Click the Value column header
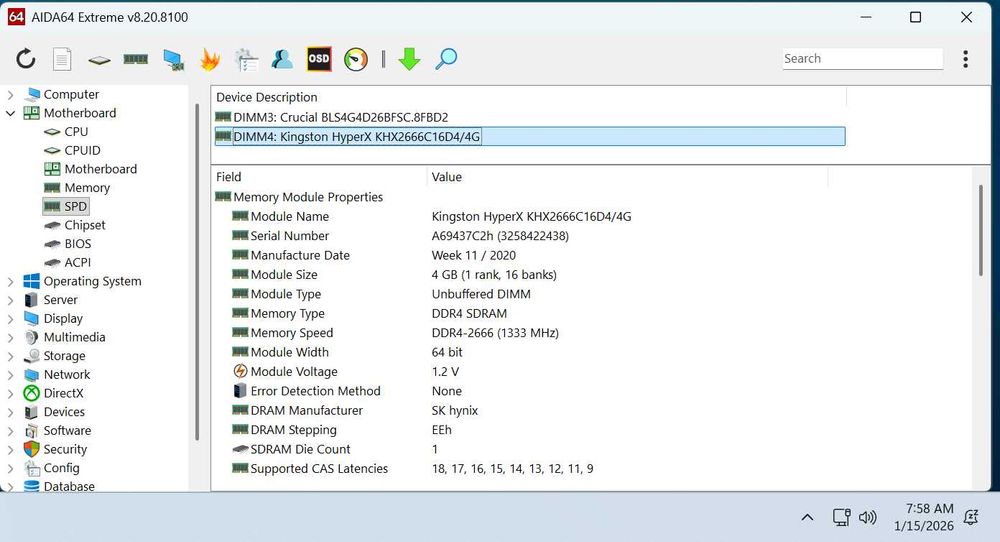1000x542 pixels. (x=446, y=177)
